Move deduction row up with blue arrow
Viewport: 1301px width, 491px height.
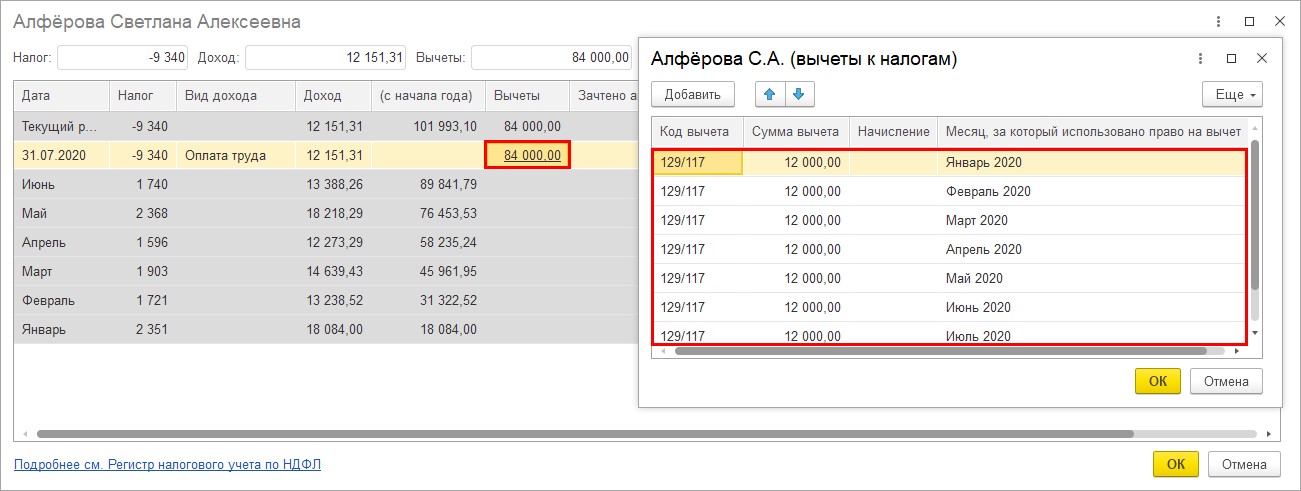(x=769, y=95)
